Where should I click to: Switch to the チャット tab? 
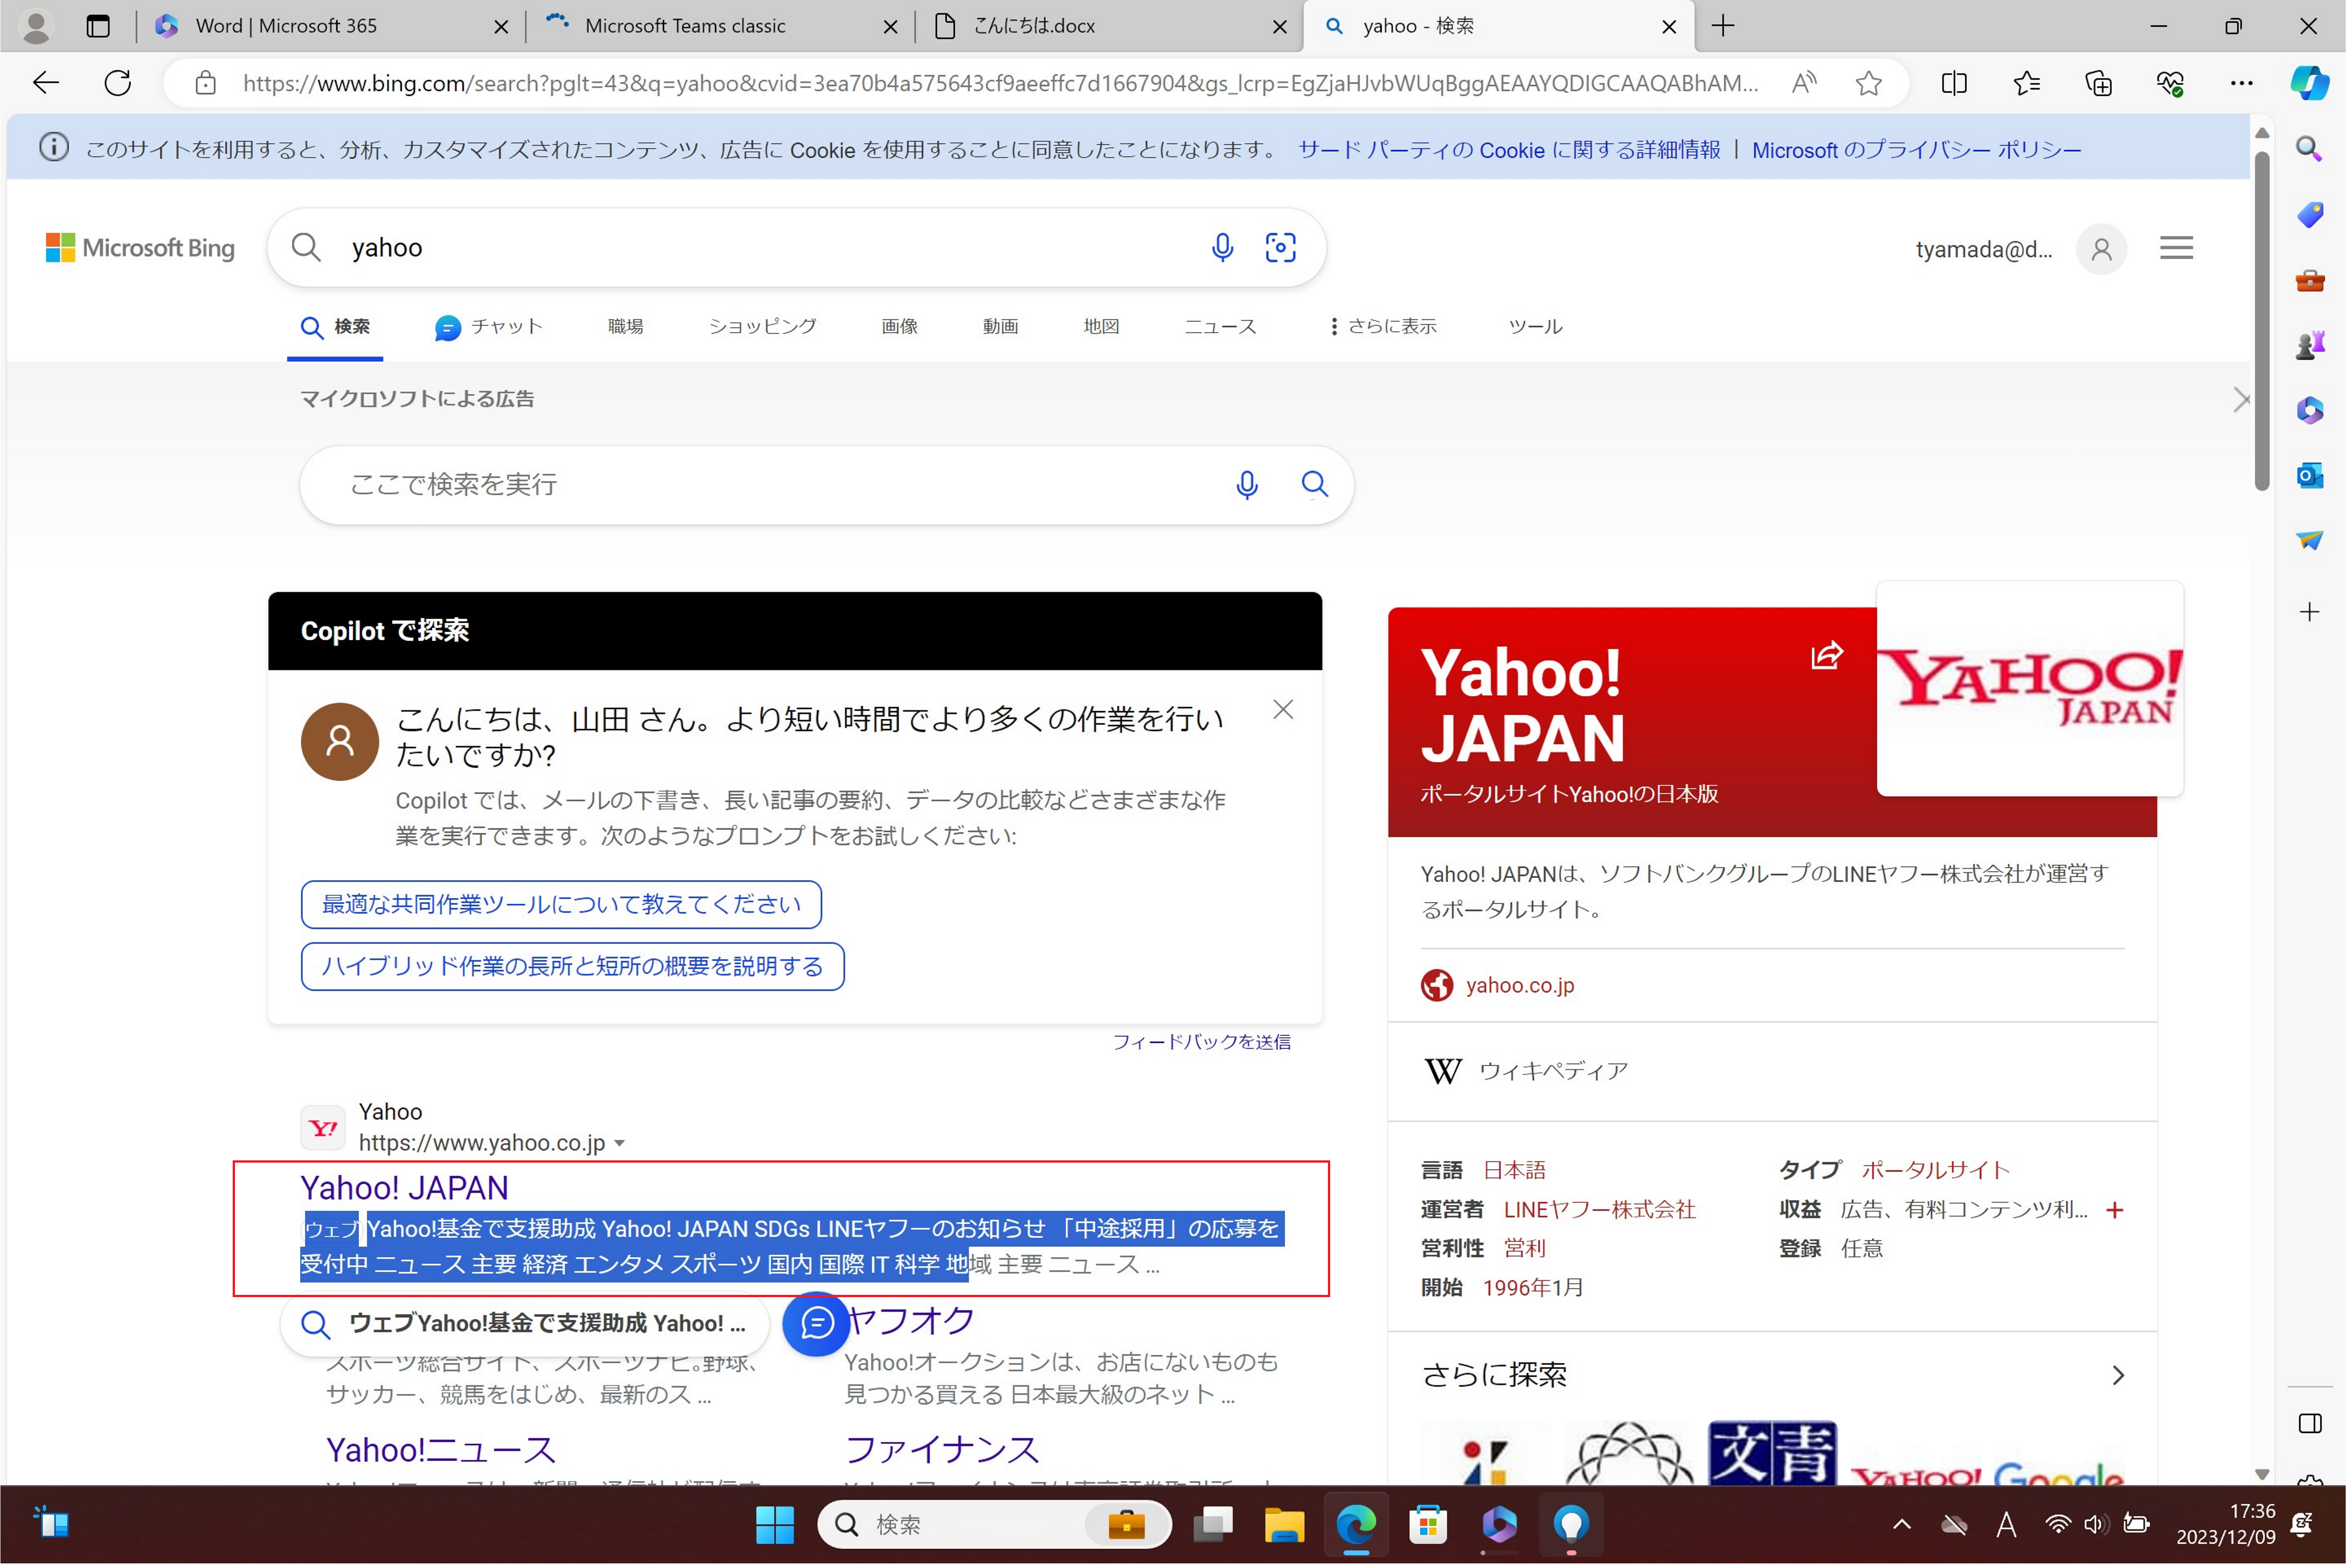tap(489, 327)
